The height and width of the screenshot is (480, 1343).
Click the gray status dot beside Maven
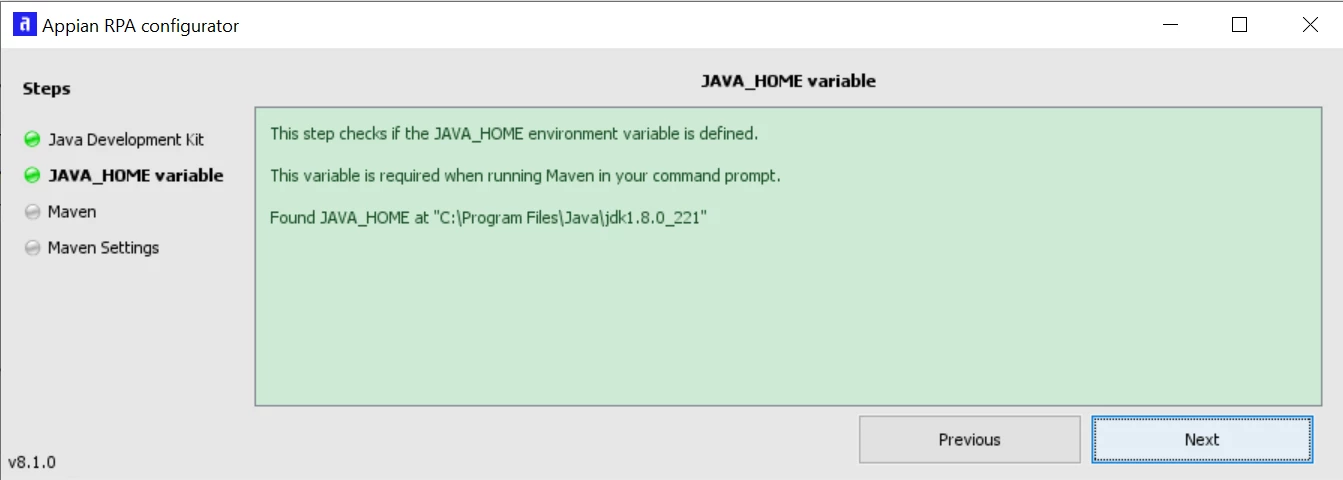32,212
